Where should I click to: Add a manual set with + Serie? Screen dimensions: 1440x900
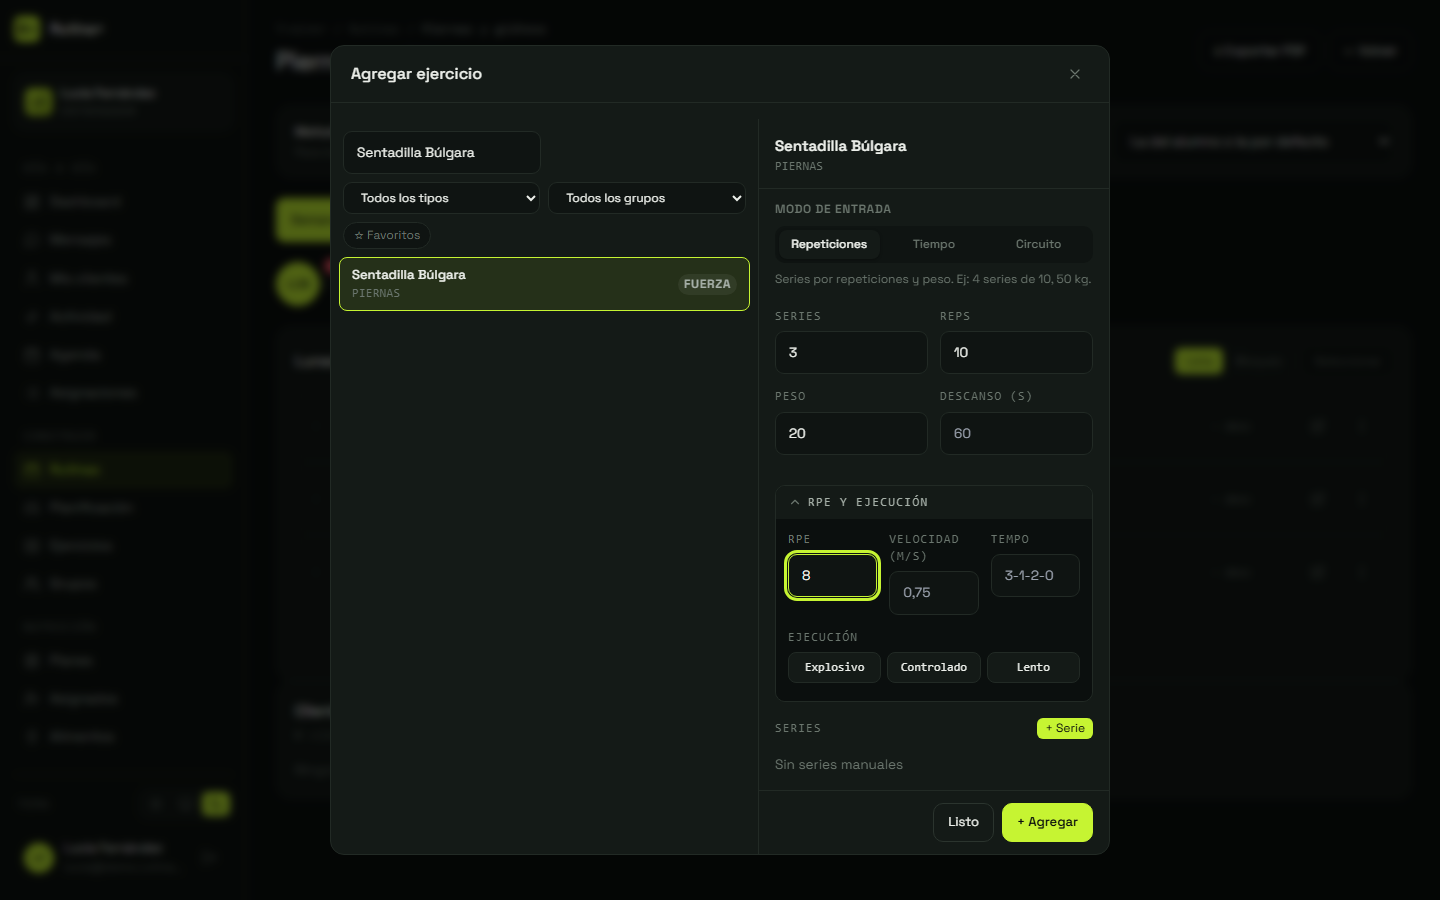[x=1065, y=728]
